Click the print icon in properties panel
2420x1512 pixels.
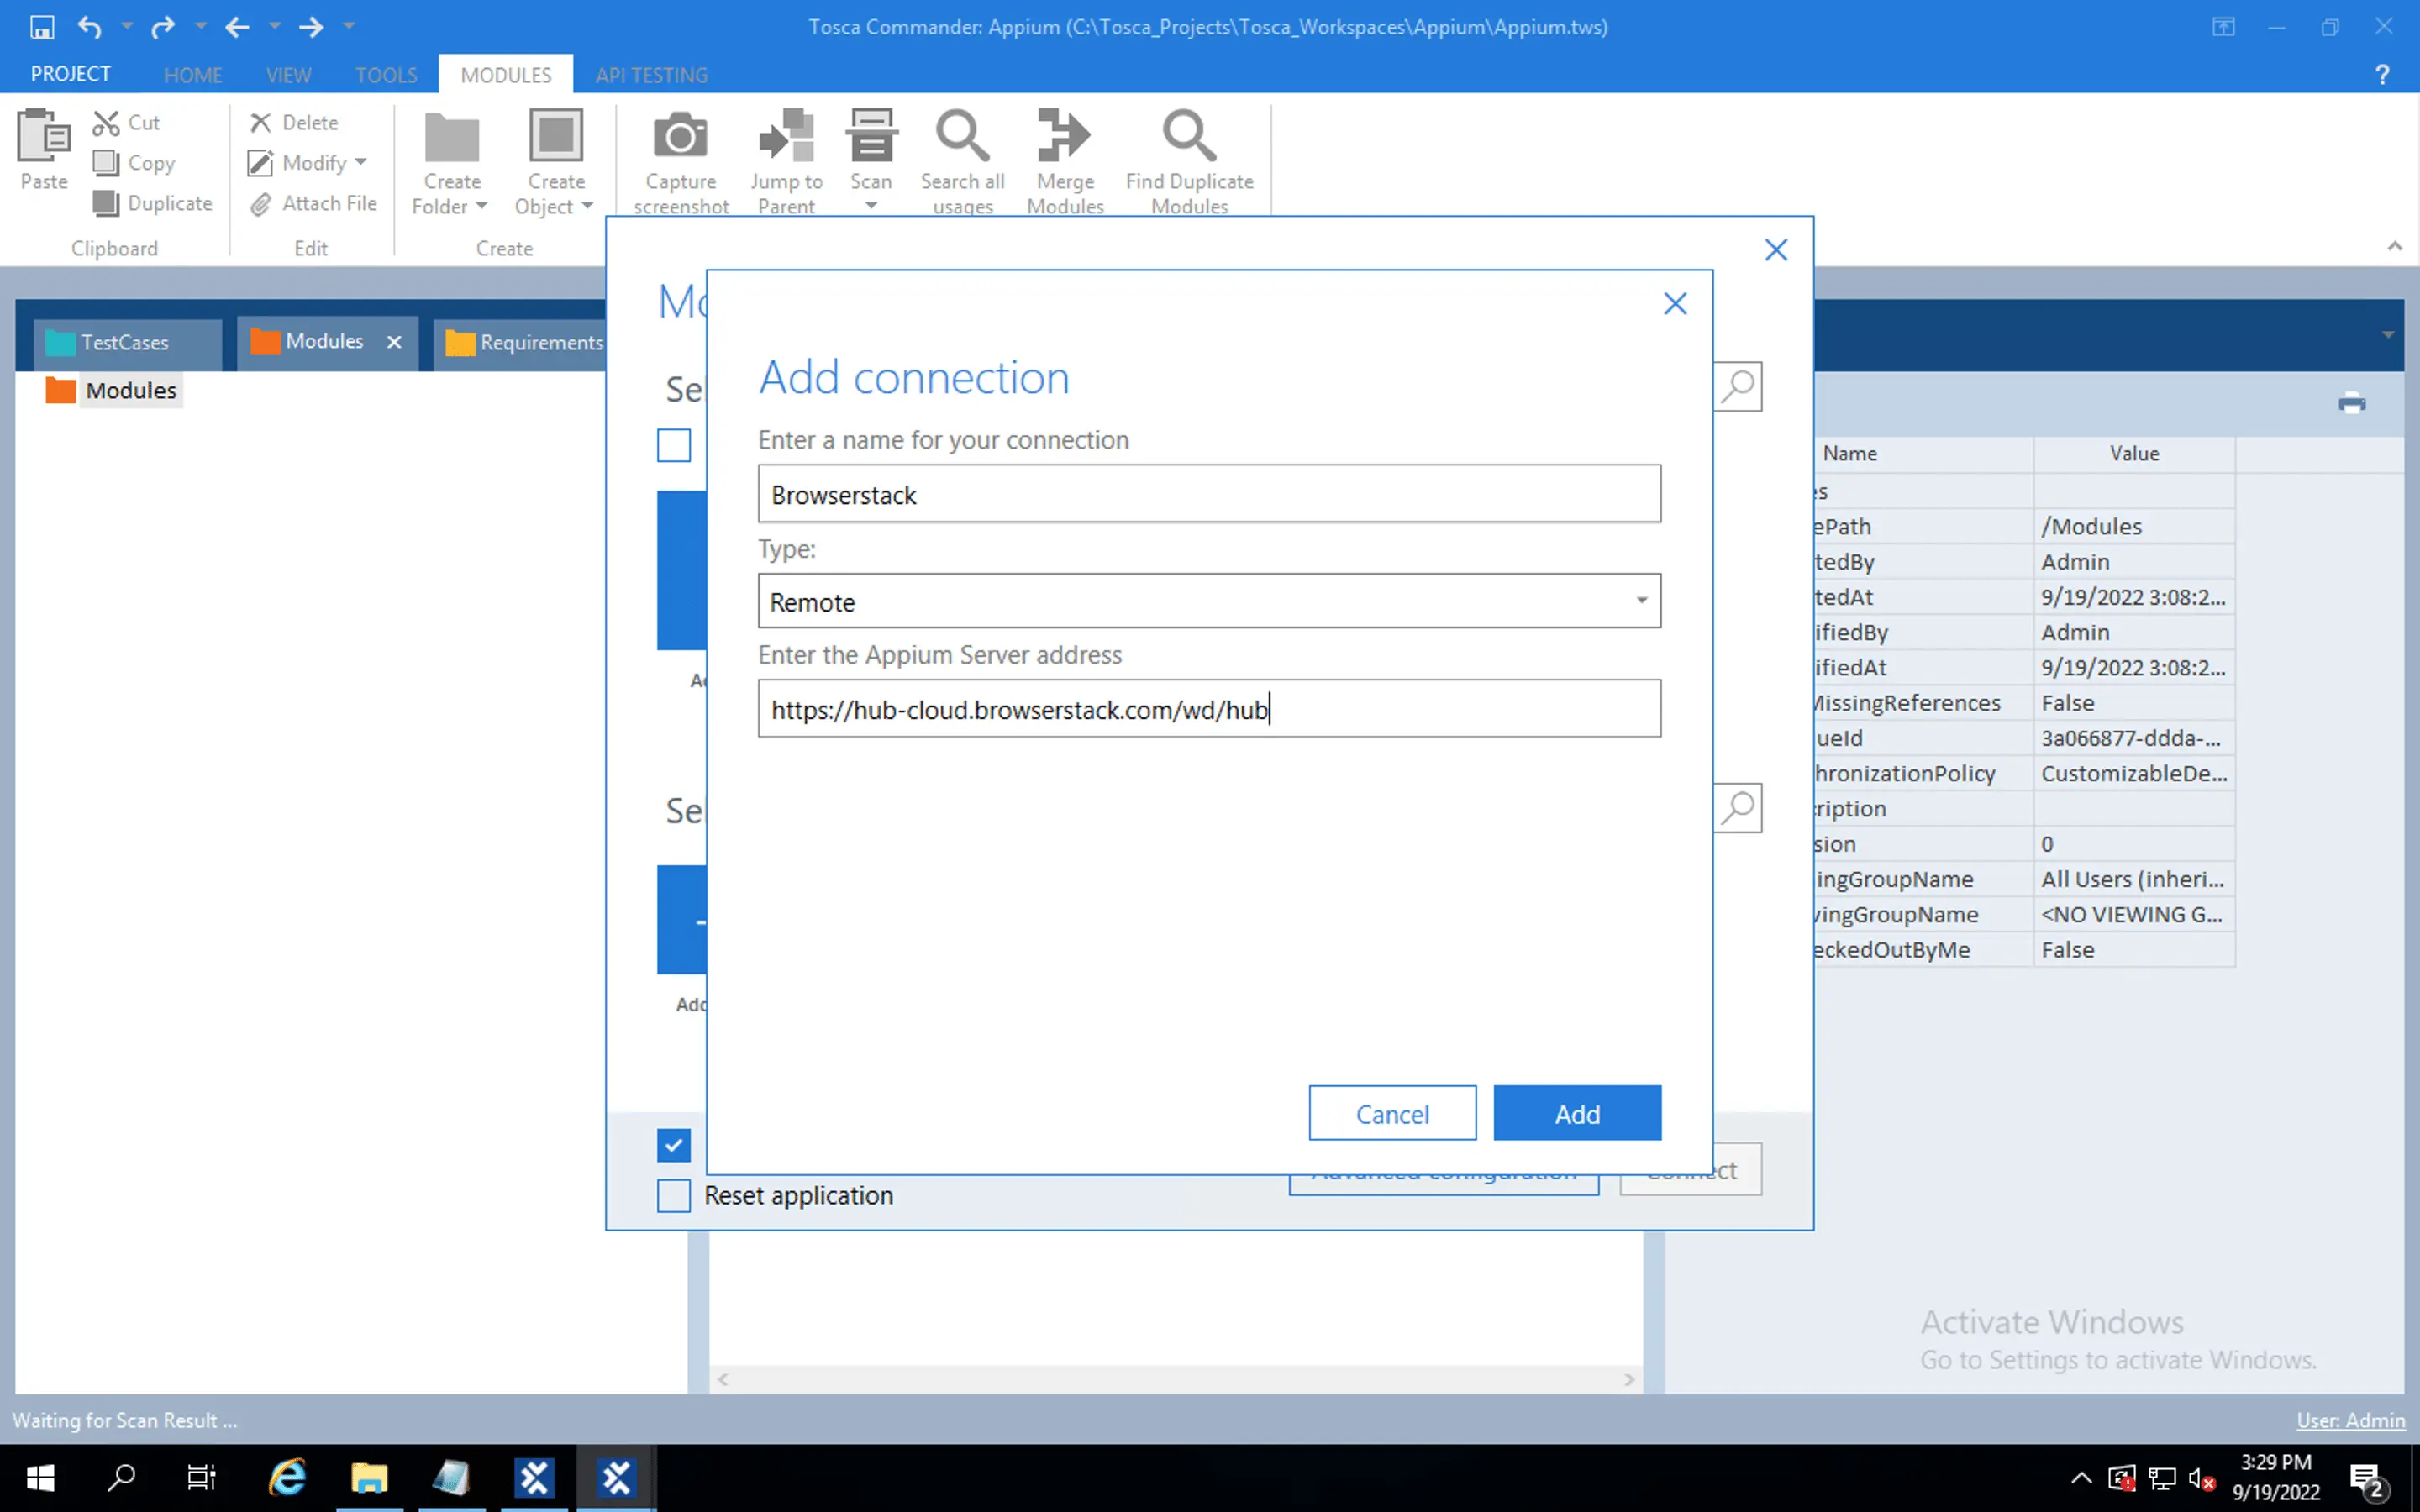point(2351,404)
